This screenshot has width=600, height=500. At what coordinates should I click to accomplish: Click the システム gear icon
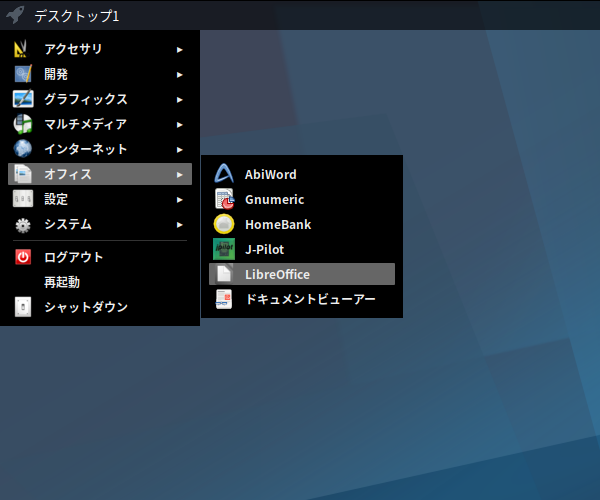[23, 225]
